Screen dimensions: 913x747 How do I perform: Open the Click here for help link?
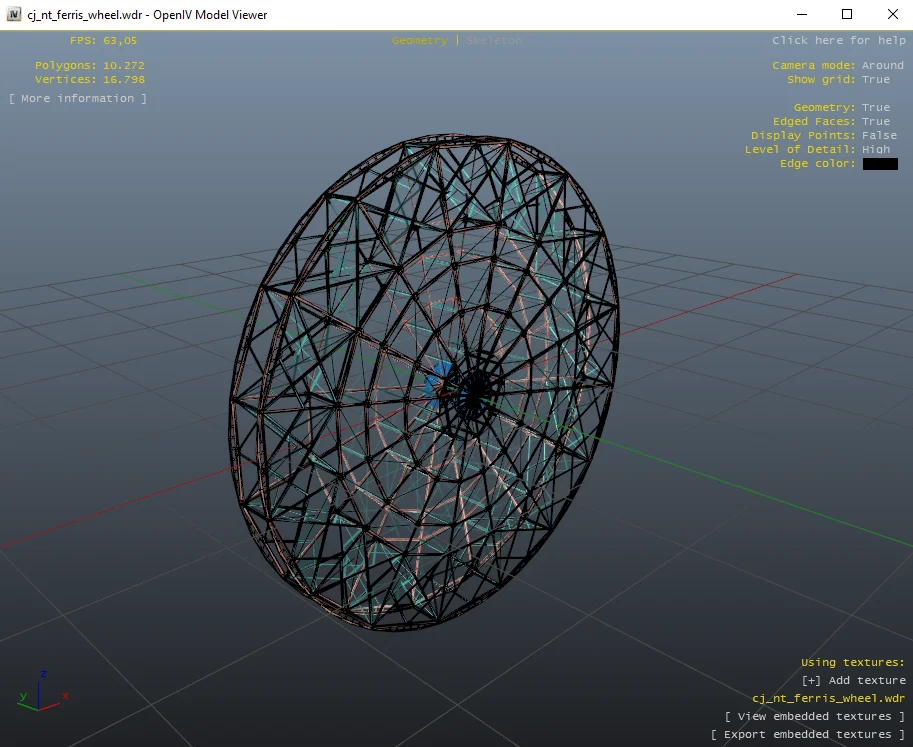pos(838,40)
